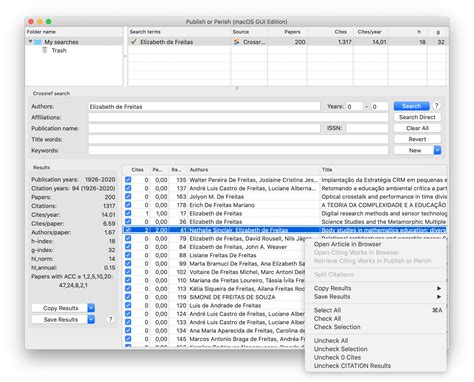
Task: Click the checkmark icon beside Elizabeth de Freitas search
Action: [134, 42]
